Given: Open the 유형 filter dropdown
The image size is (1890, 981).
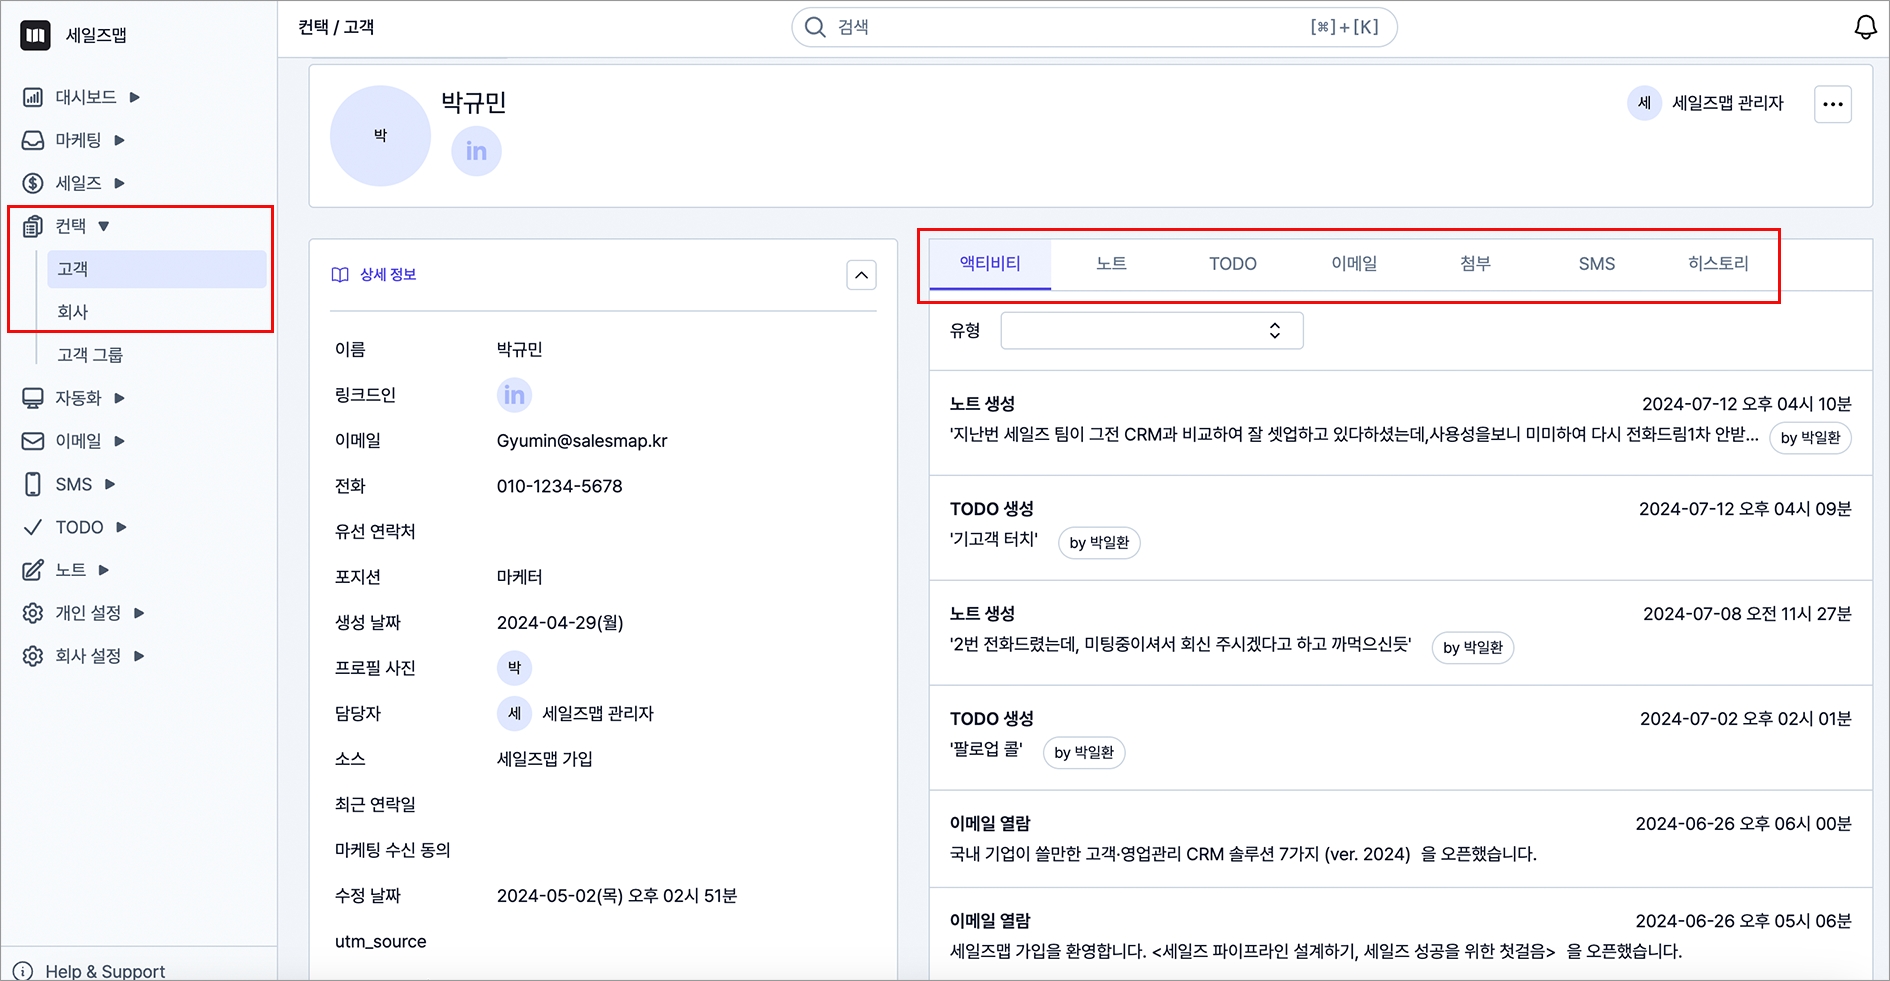Looking at the screenshot, I should pos(1152,331).
